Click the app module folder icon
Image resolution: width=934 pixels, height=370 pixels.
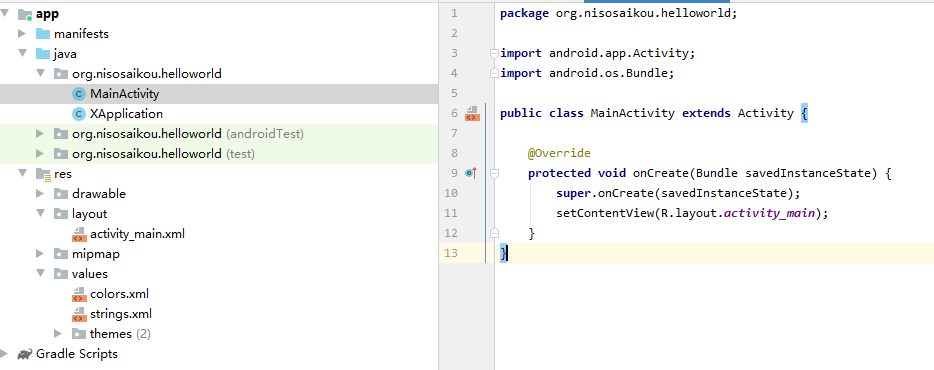coord(25,14)
